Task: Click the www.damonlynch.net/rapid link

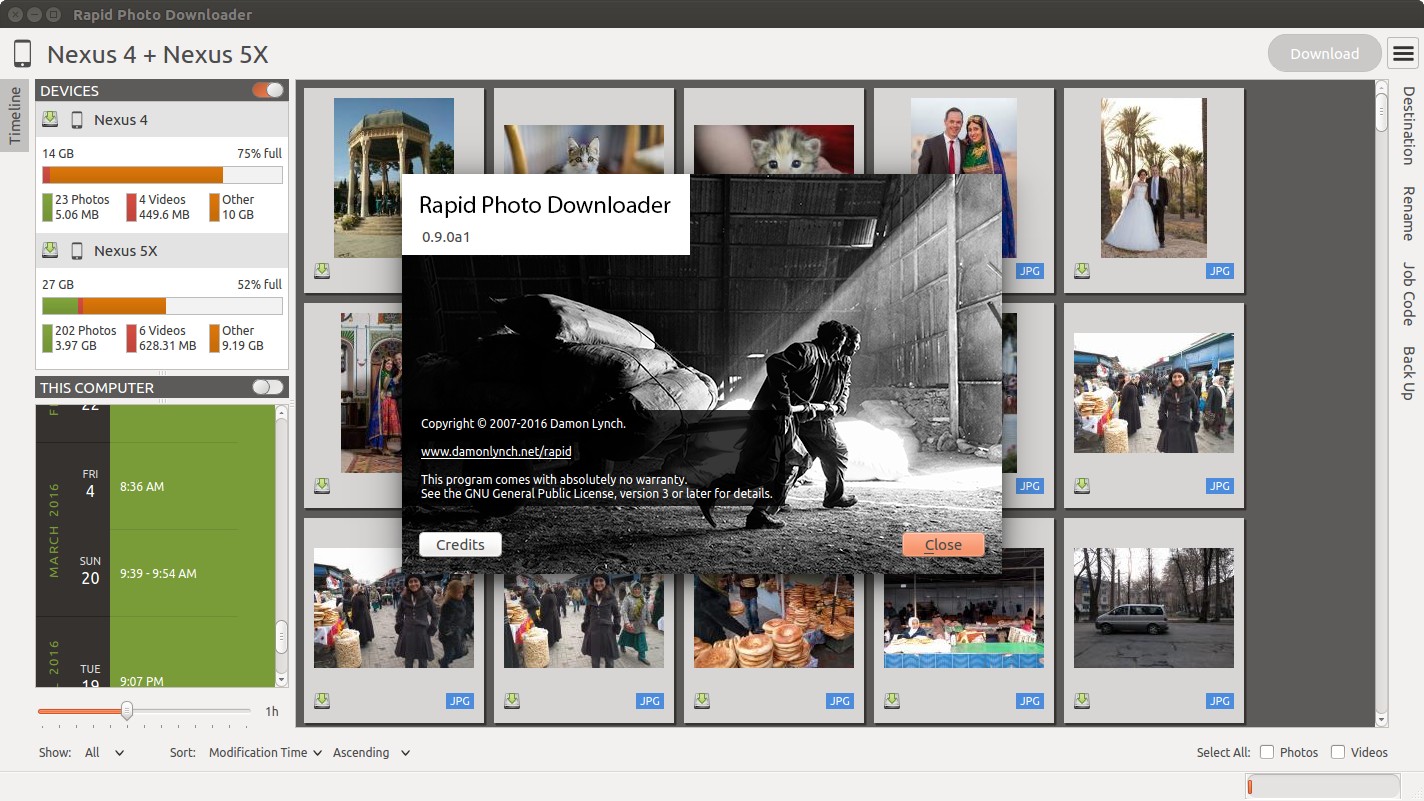Action: pyautogui.click(x=496, y=451)
